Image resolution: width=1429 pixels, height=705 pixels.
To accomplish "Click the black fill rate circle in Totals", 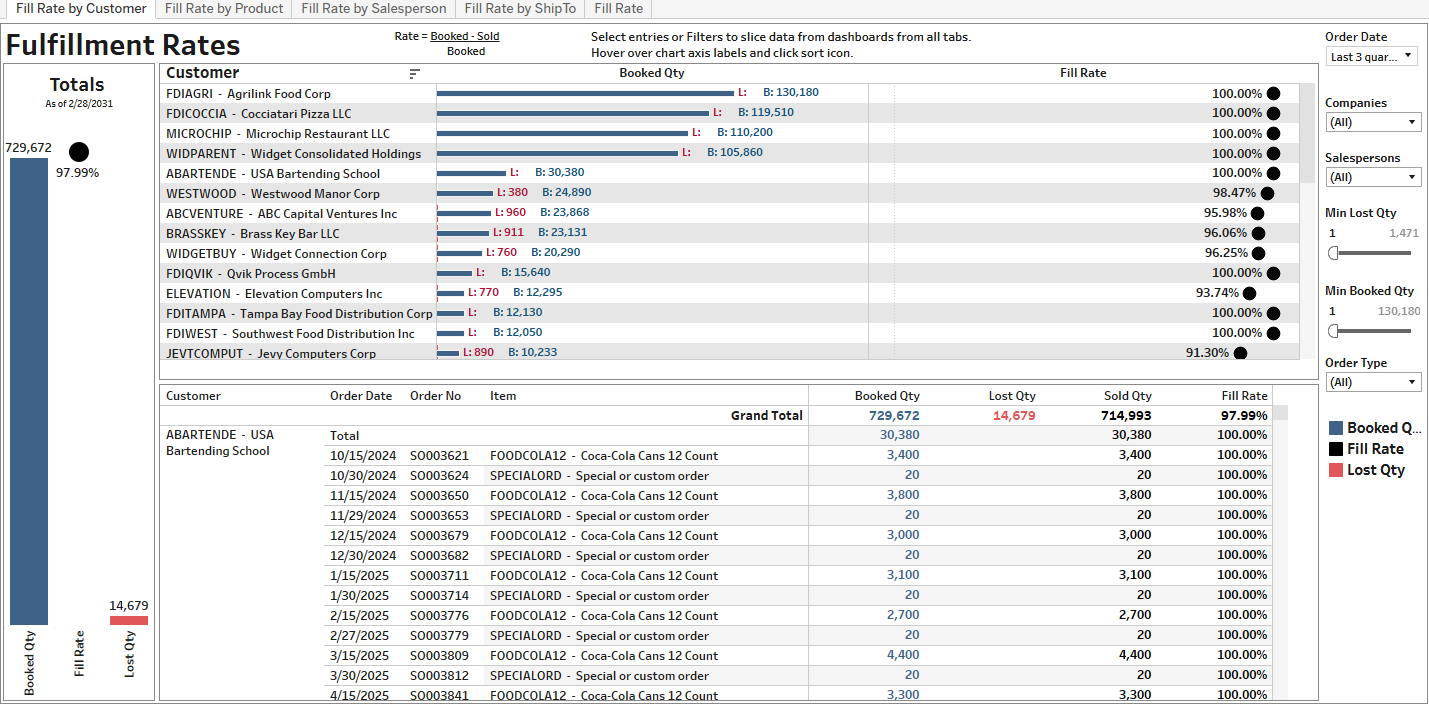I will point(79,152).
